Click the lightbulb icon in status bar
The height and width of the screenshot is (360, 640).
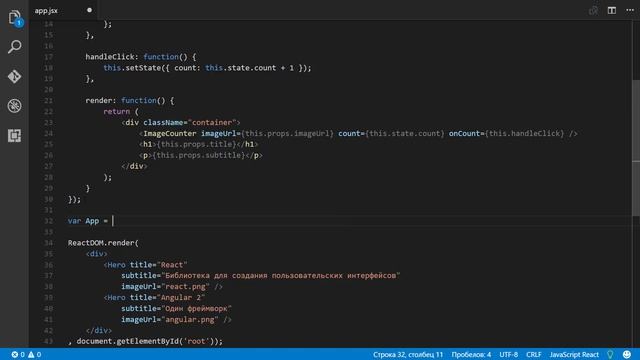610,354
